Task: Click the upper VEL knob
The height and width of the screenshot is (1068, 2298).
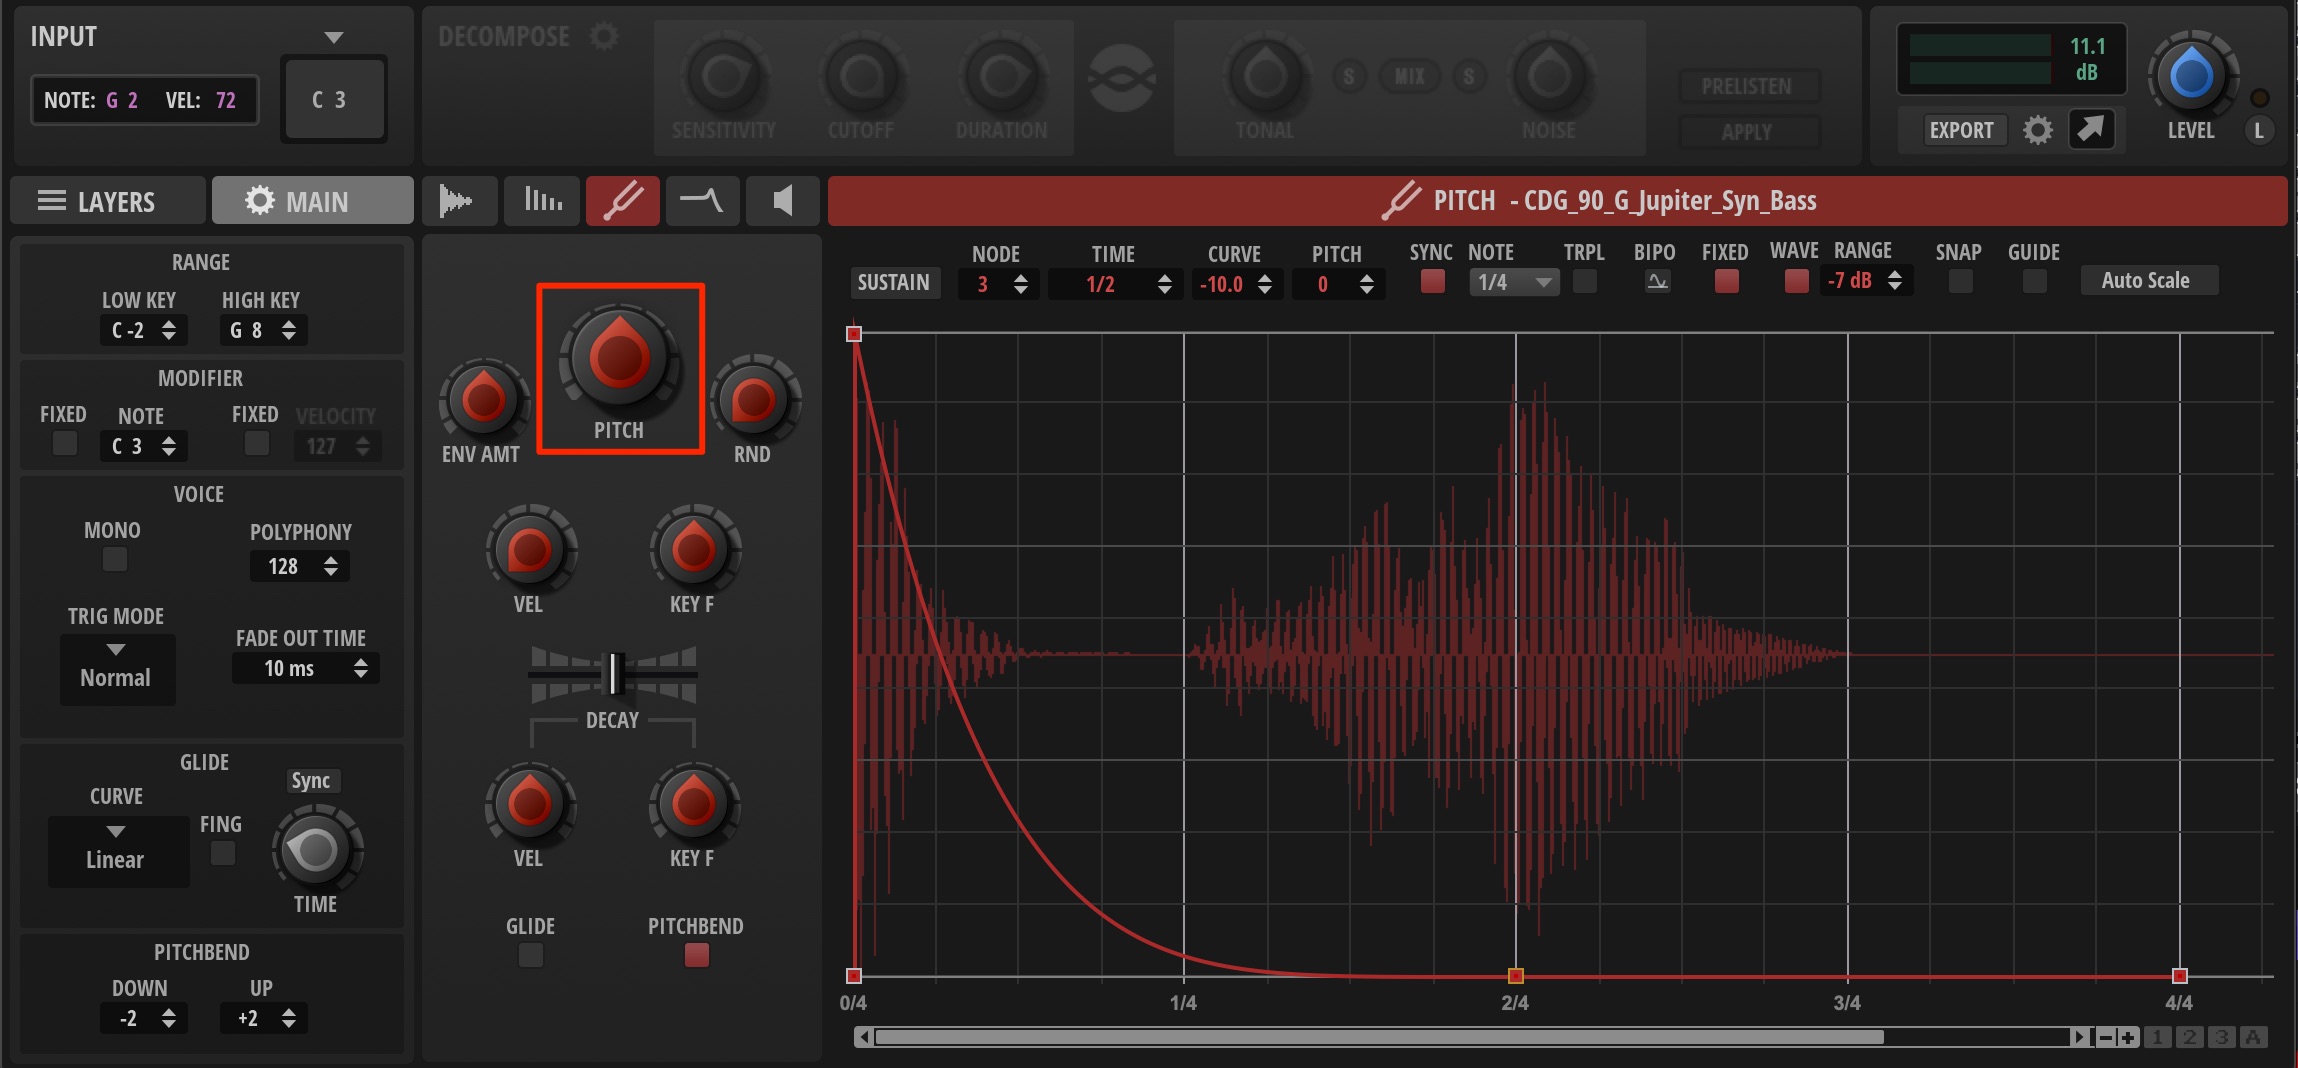Action: (x=529, y=549)
